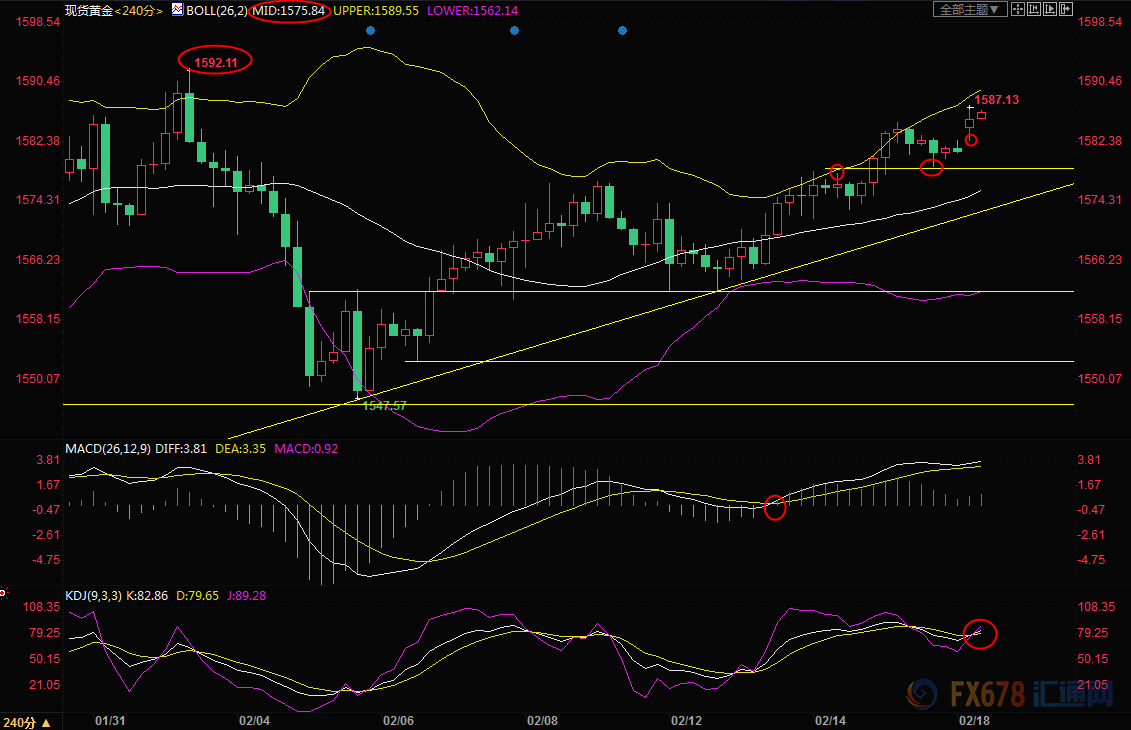This screenshot has width=1131, height=730.
Task: Click the first blue event dot
Action: click(370, 30)
